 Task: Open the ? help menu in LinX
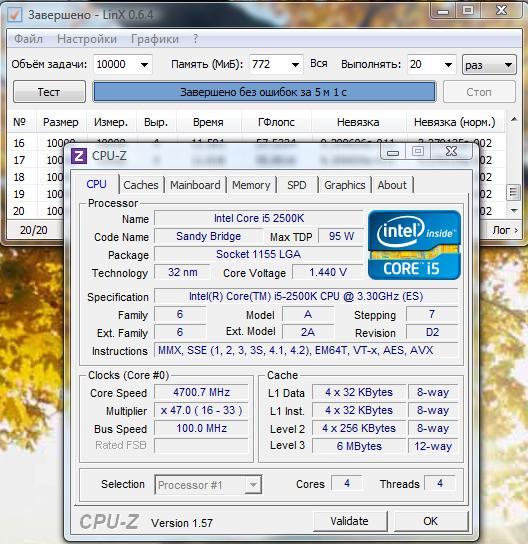pyautogui.click(x=195, y=39)
